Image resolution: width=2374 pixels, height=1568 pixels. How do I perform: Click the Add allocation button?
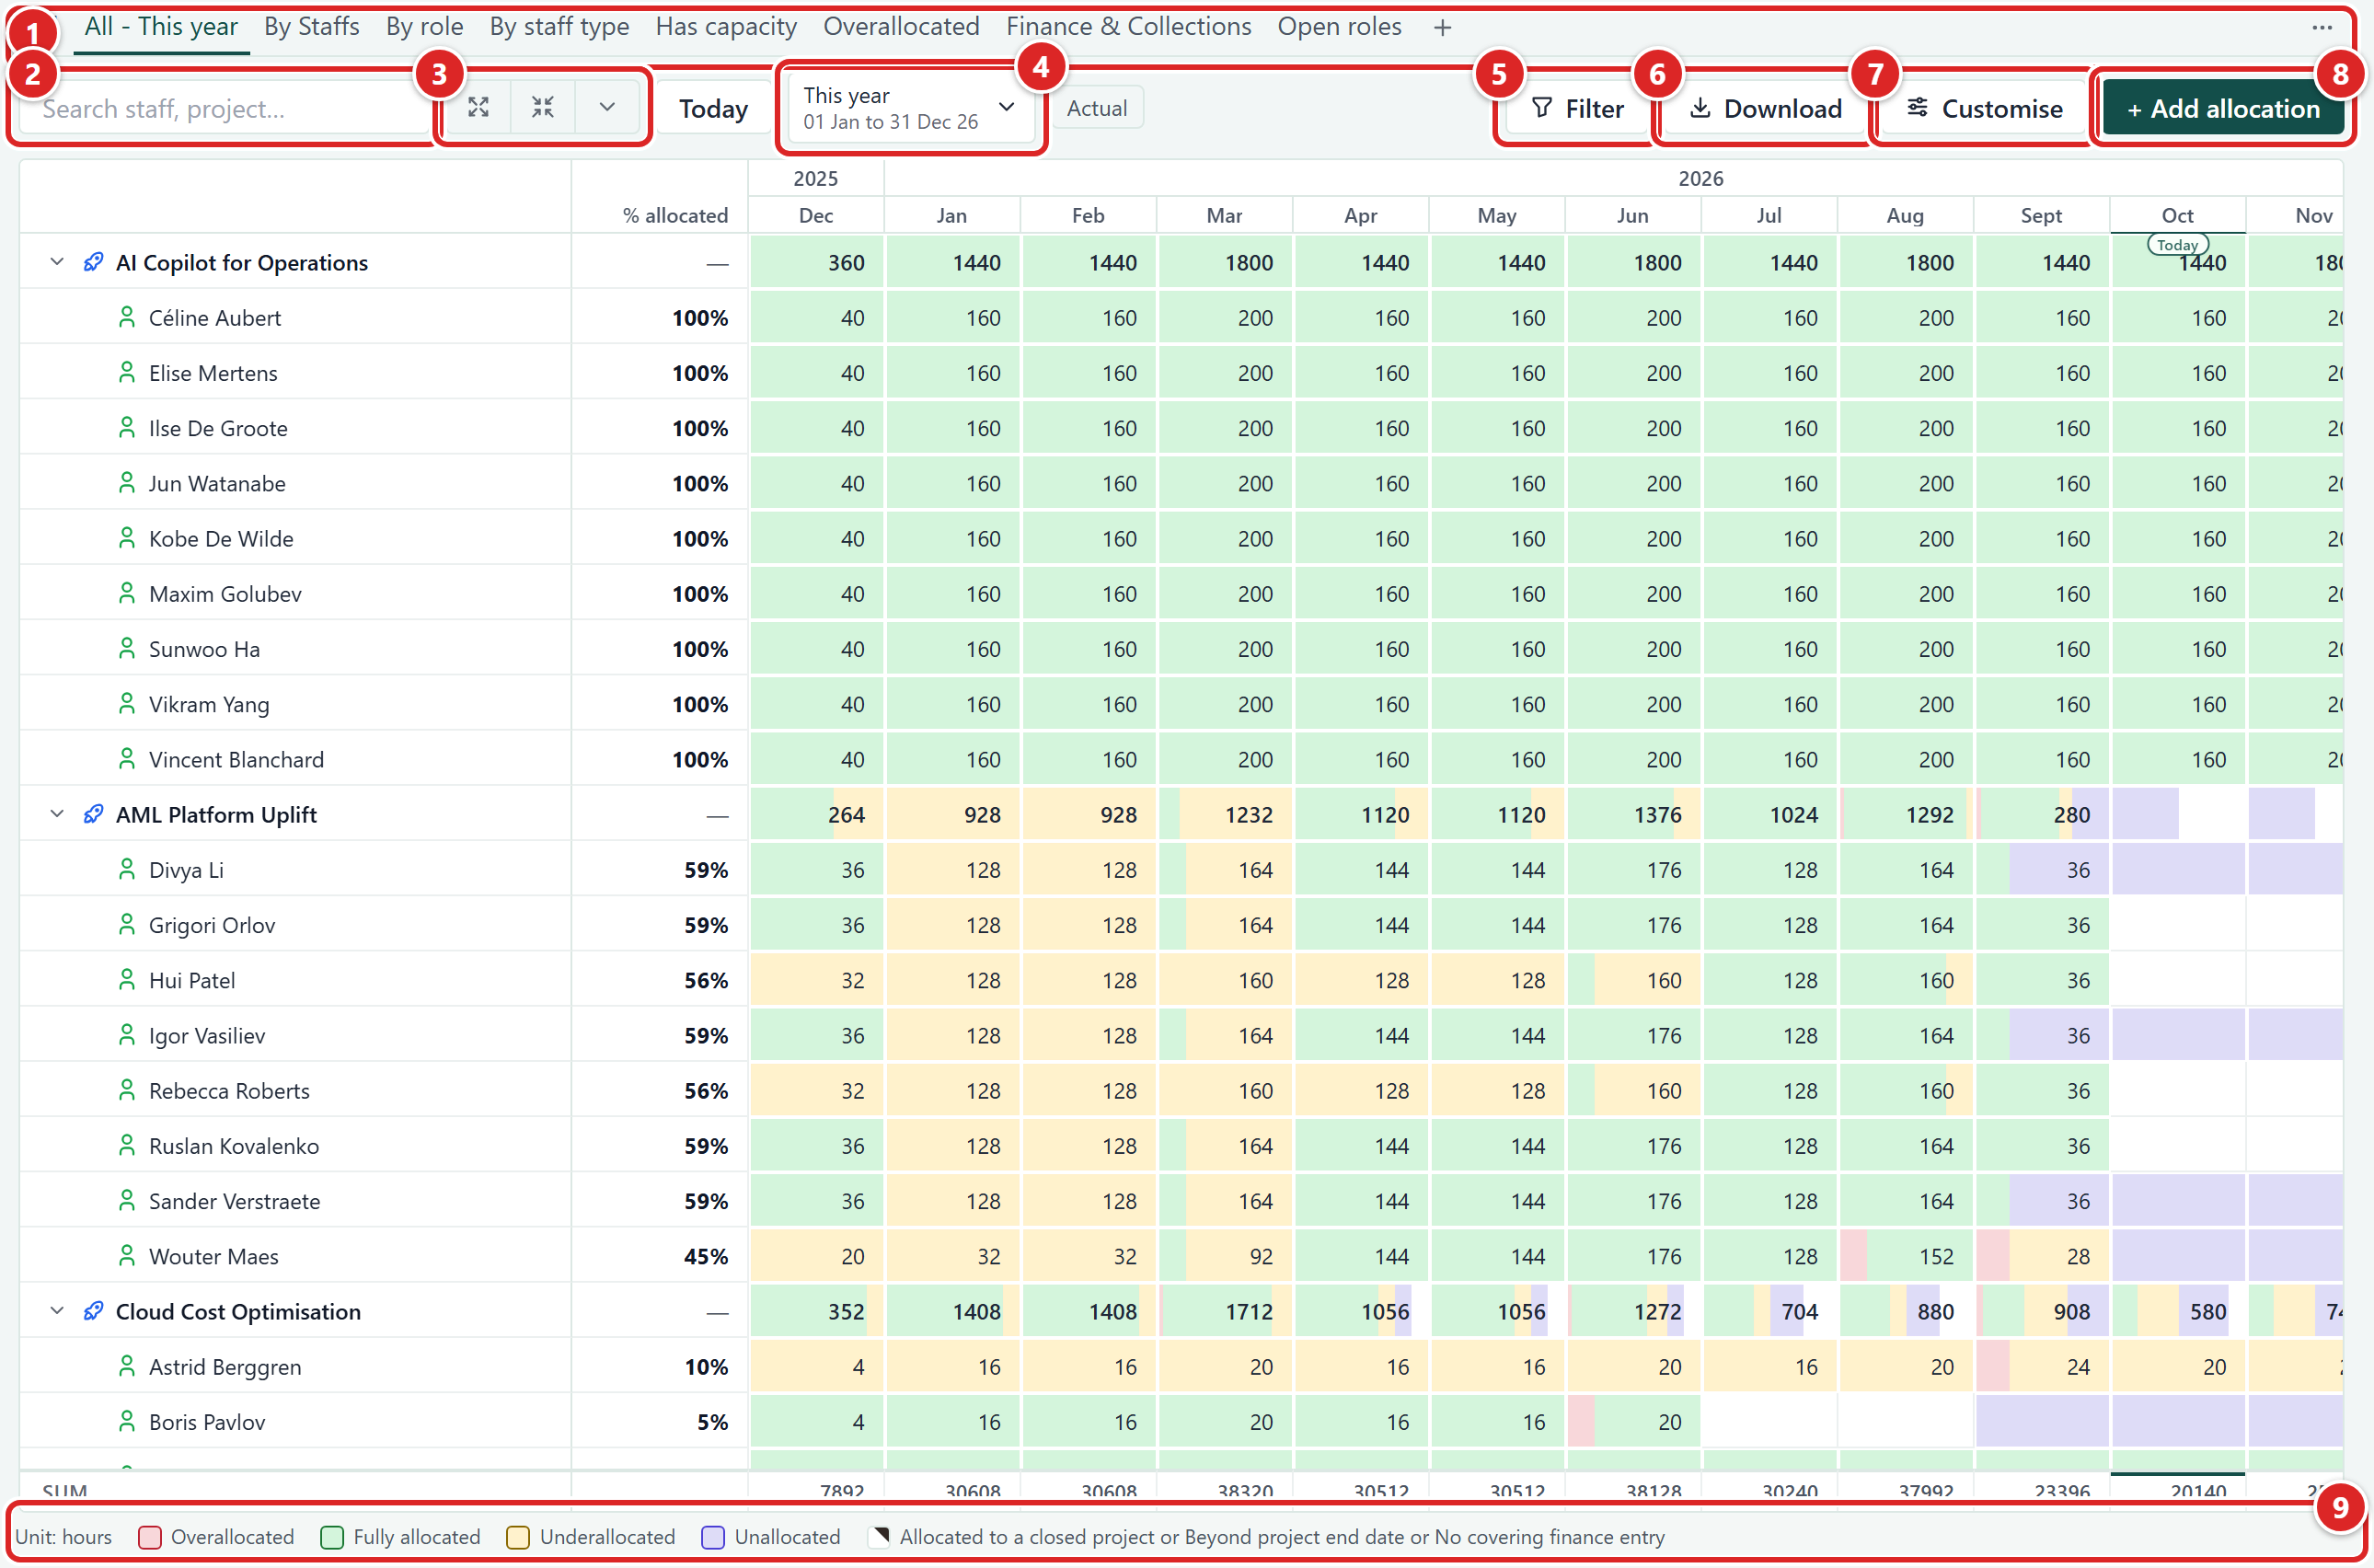click(2223, 108)
